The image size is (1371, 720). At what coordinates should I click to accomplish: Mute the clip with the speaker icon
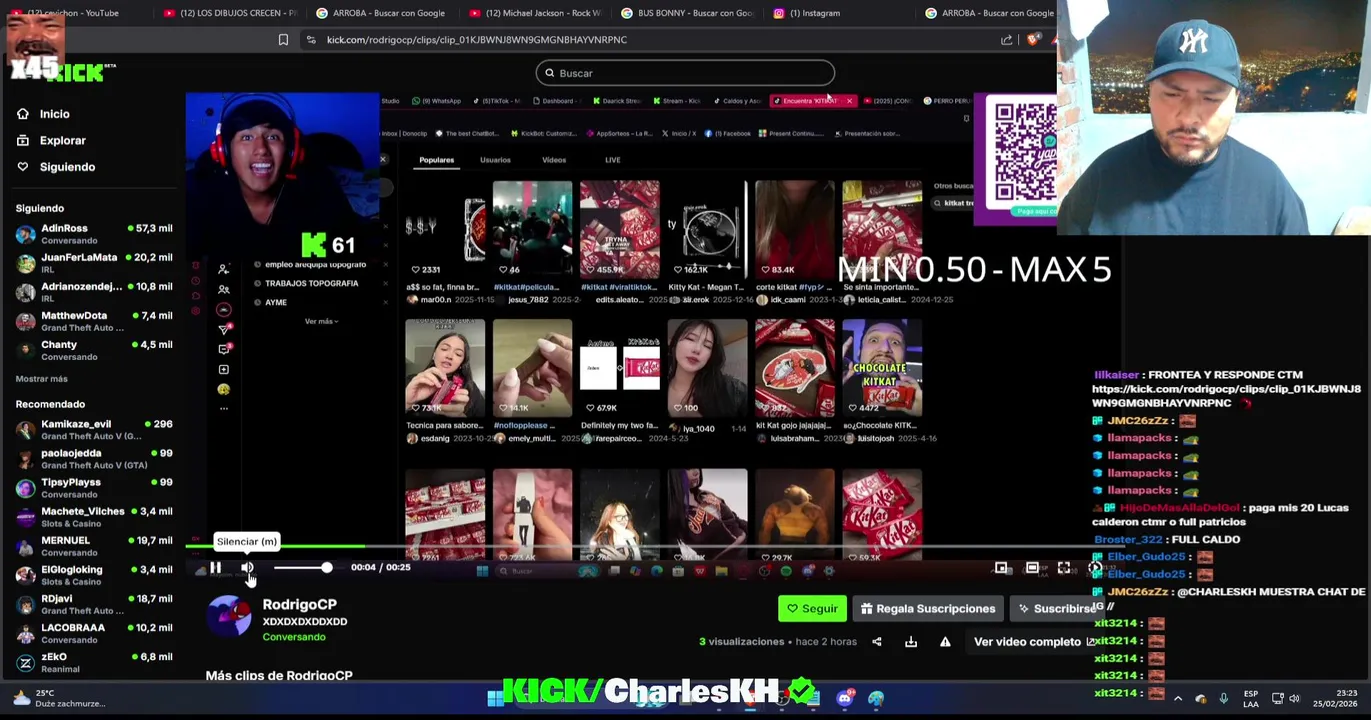(x=247, y=568)
